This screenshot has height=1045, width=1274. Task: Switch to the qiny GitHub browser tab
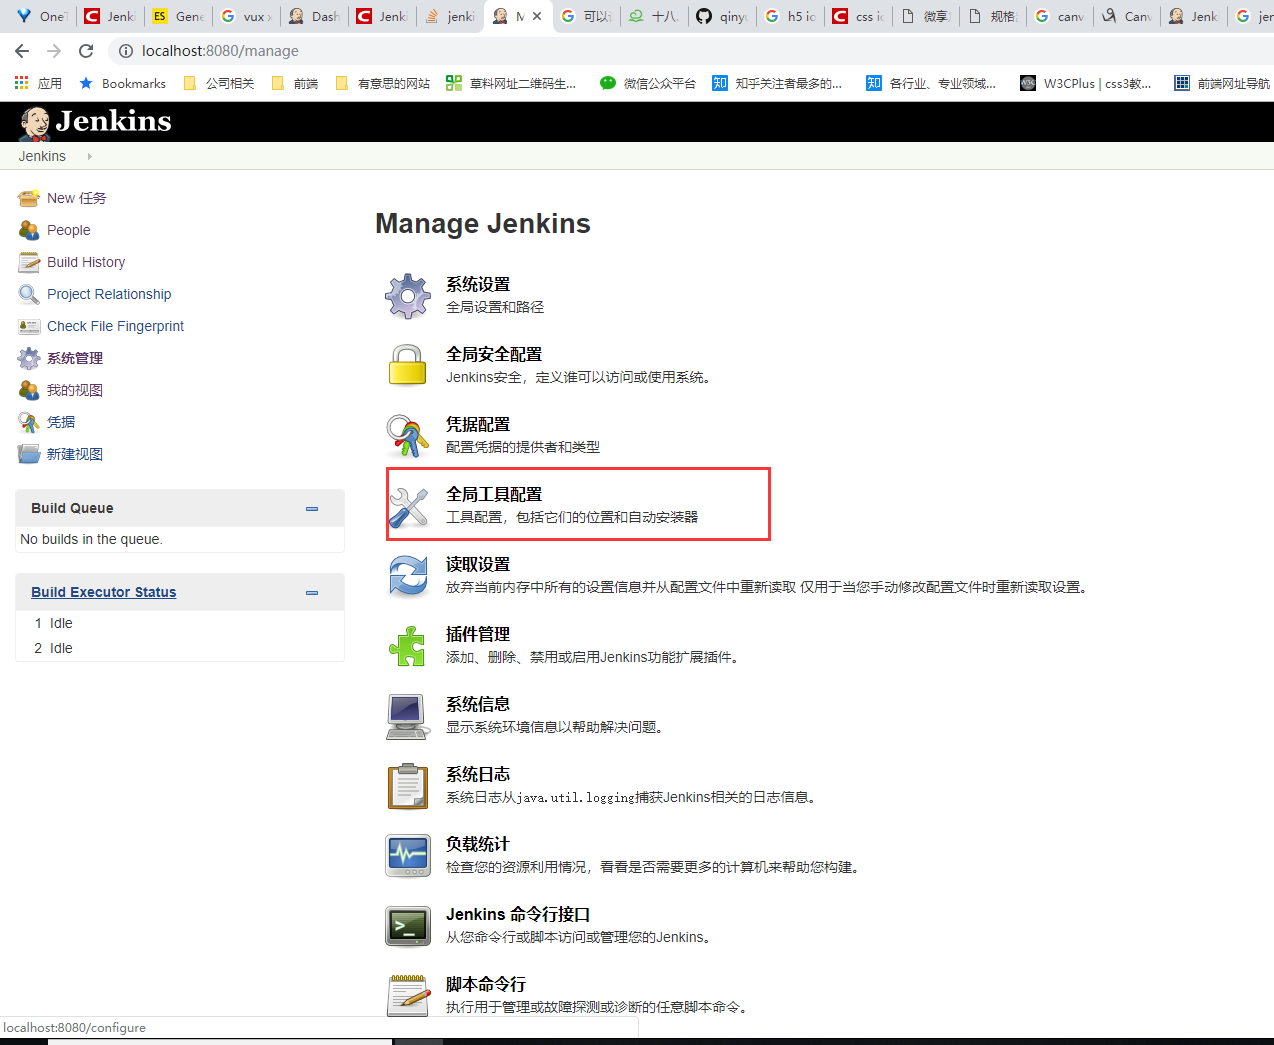[x=722, y=16]
